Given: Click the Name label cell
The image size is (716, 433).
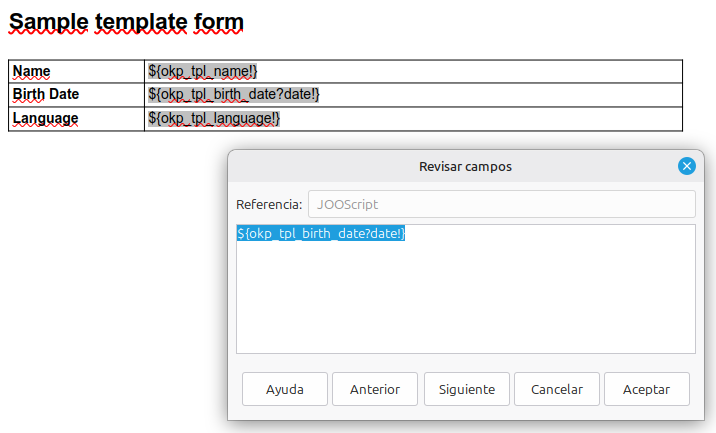Looking at the screenshot, I should click(76, 71).
